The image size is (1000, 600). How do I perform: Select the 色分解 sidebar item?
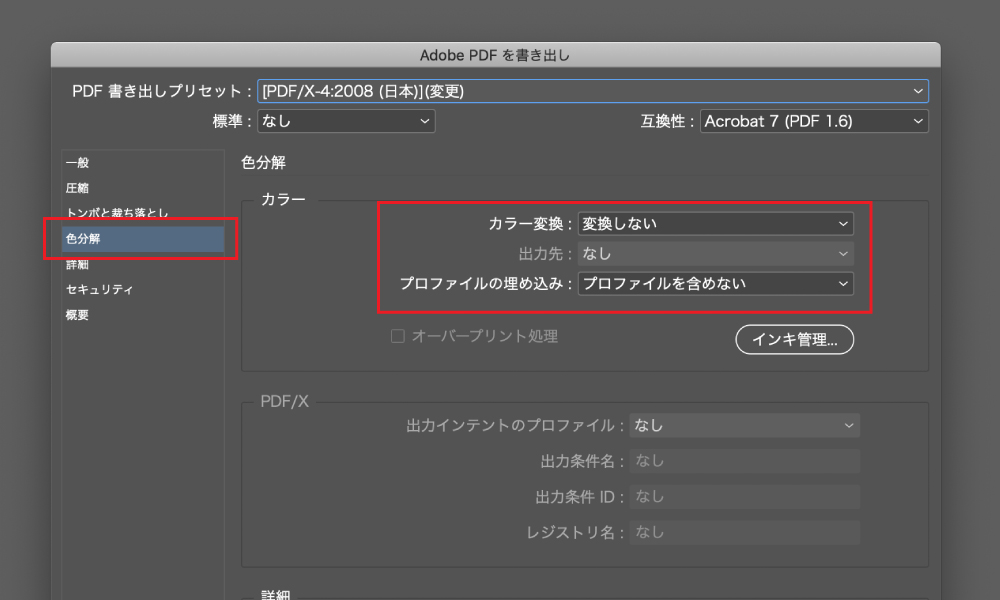tap(84, 239)
